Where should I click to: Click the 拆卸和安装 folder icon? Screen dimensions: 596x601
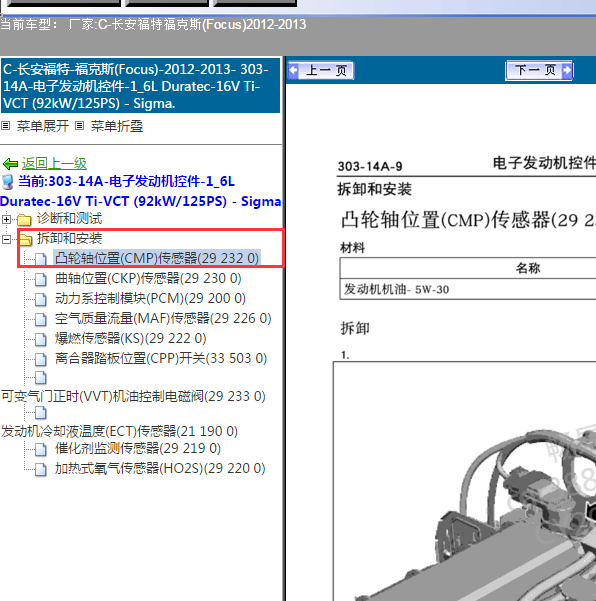point(26,240)
